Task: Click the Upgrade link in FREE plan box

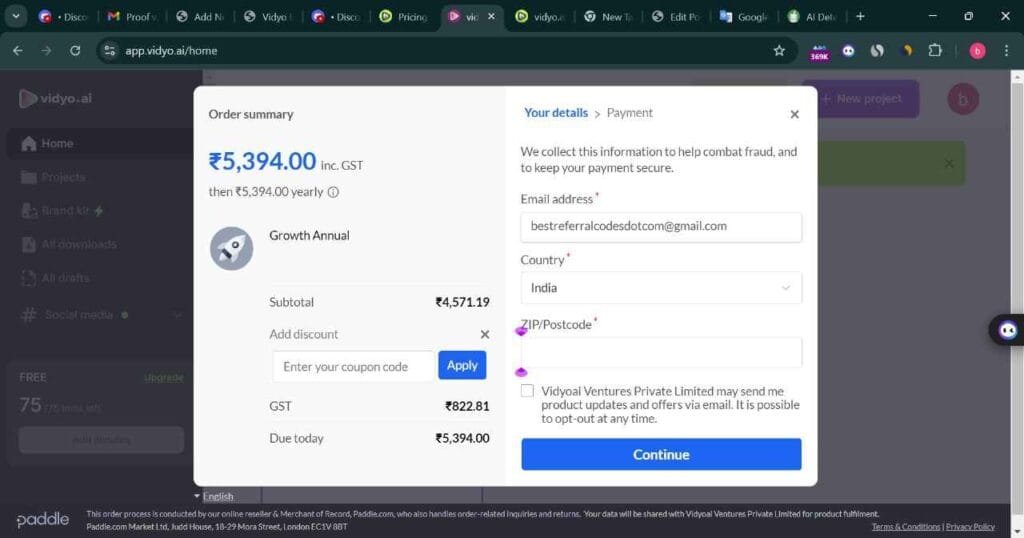Action: [x=163, y=377]
